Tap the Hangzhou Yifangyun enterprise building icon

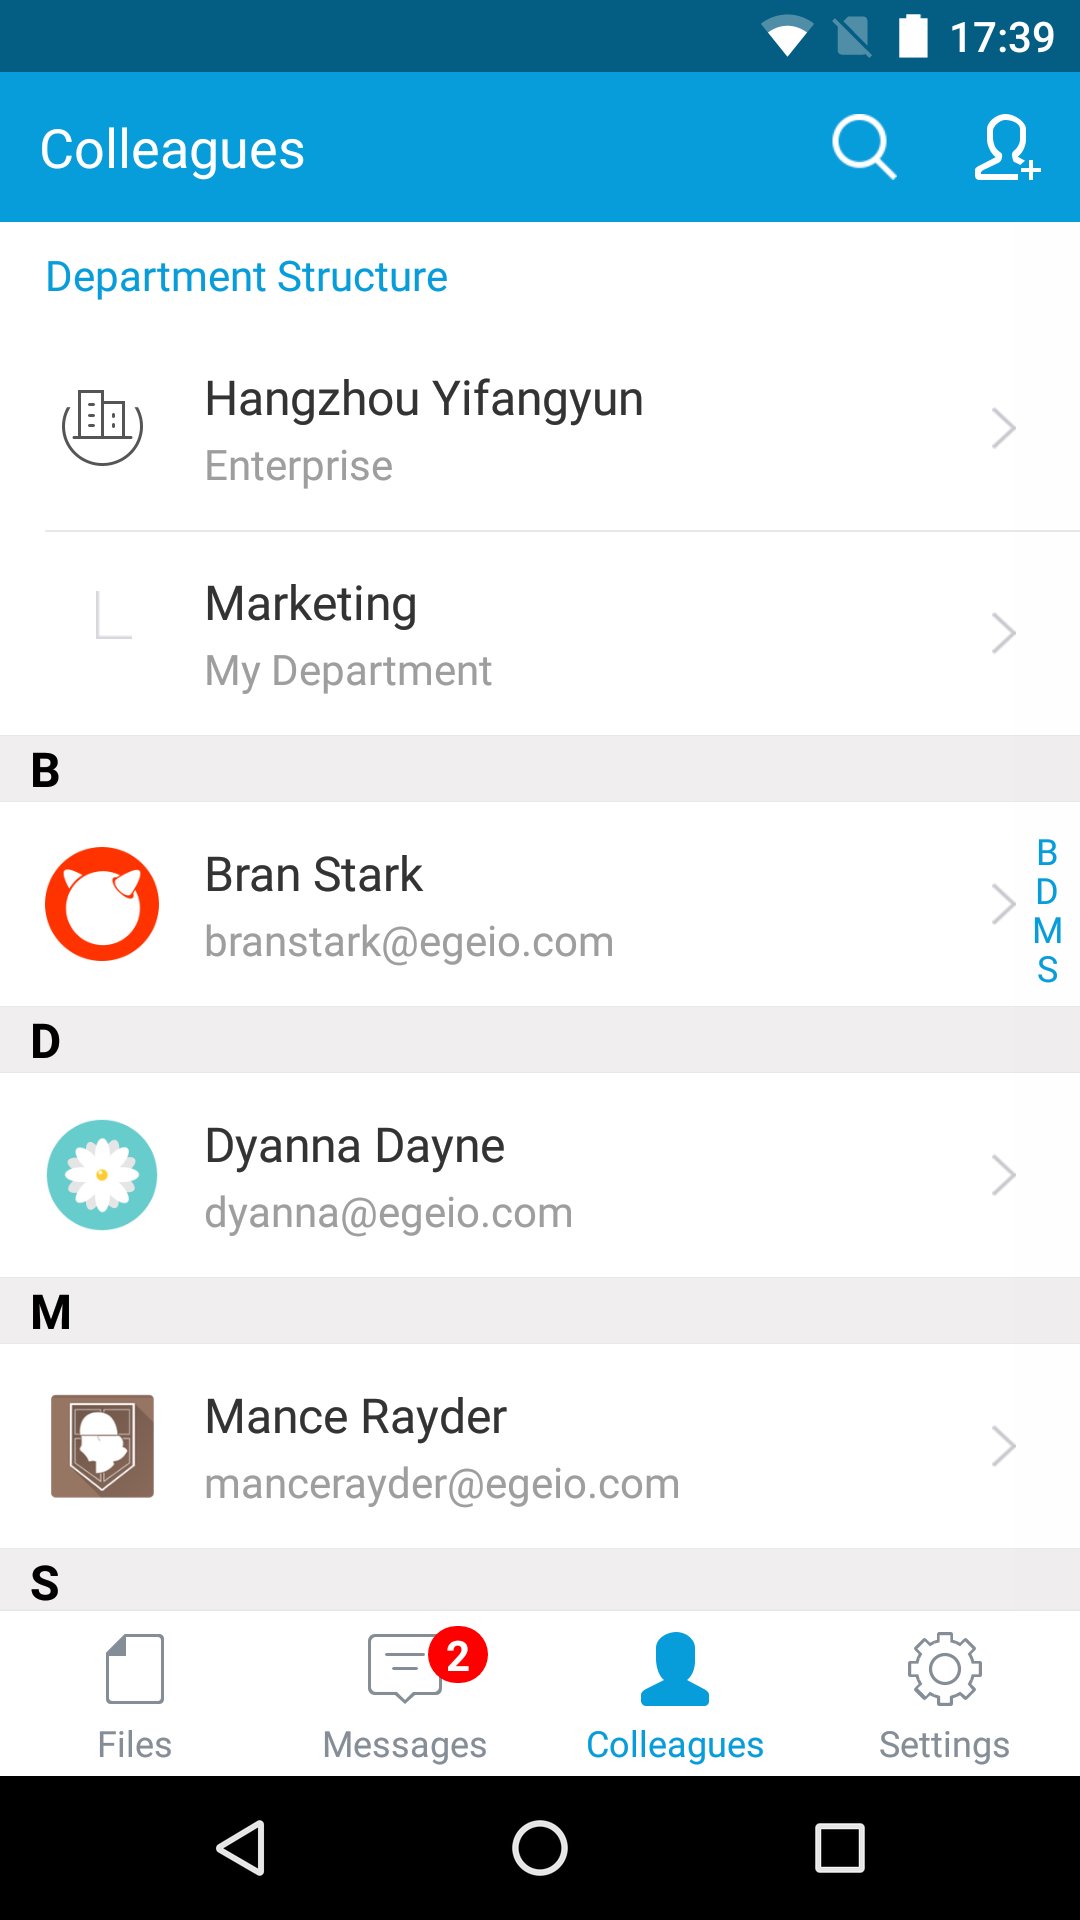(x=102, y=427)
